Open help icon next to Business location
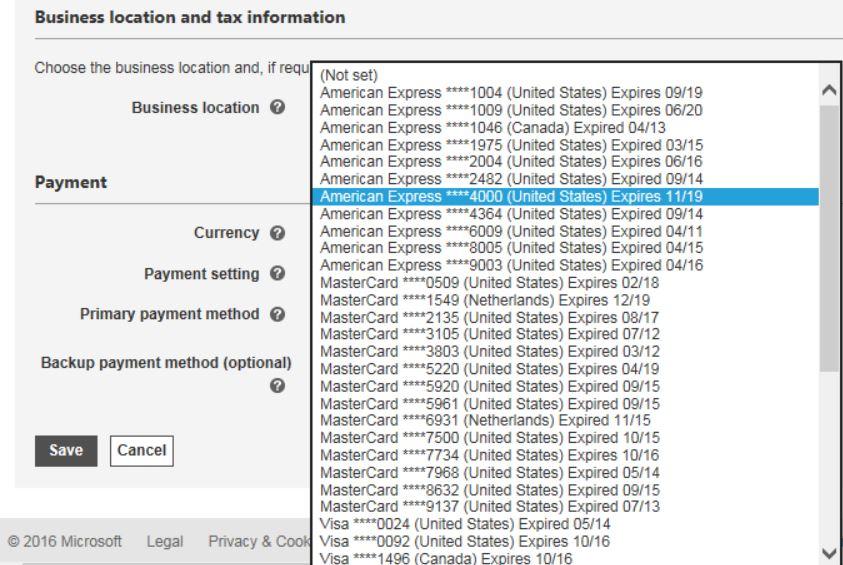Viewport: 843px width, 565px height. (277, 107)
